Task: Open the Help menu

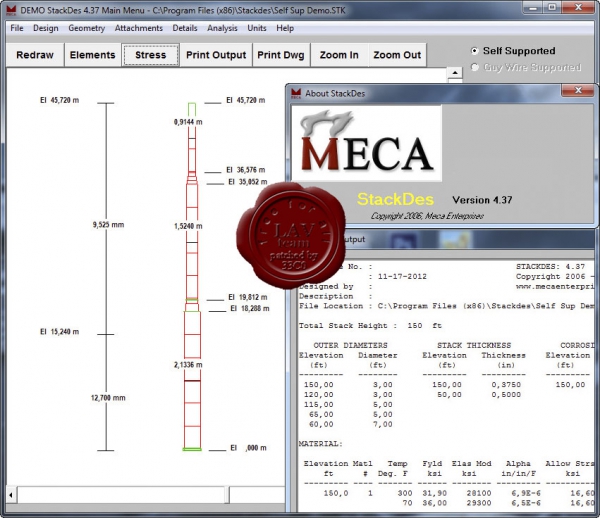Action: [x=285, y=28]
